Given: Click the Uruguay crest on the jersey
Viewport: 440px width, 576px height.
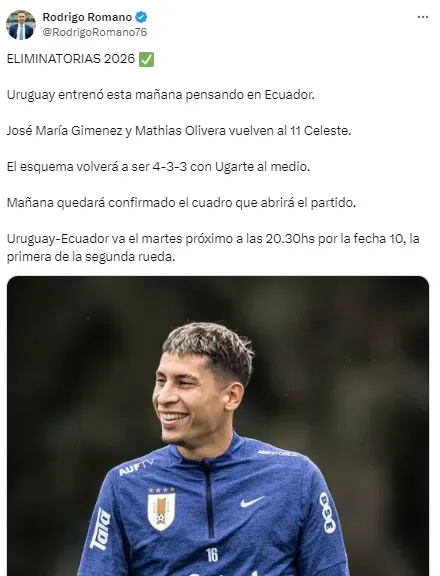Looking at the screenshot, I should coord(161,509).
